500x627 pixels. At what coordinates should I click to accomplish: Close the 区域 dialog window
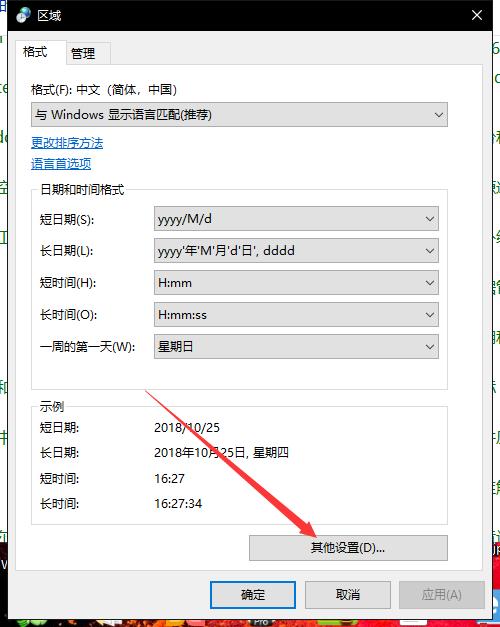(476, 15)
